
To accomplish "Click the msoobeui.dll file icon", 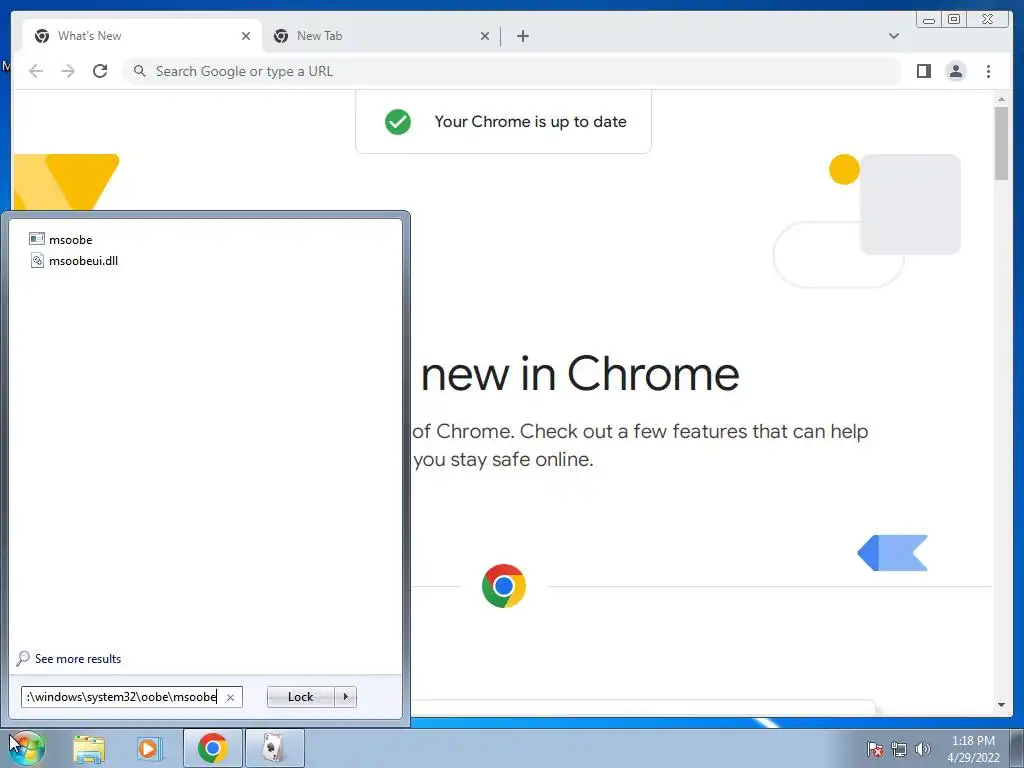I will coord(37,261).
